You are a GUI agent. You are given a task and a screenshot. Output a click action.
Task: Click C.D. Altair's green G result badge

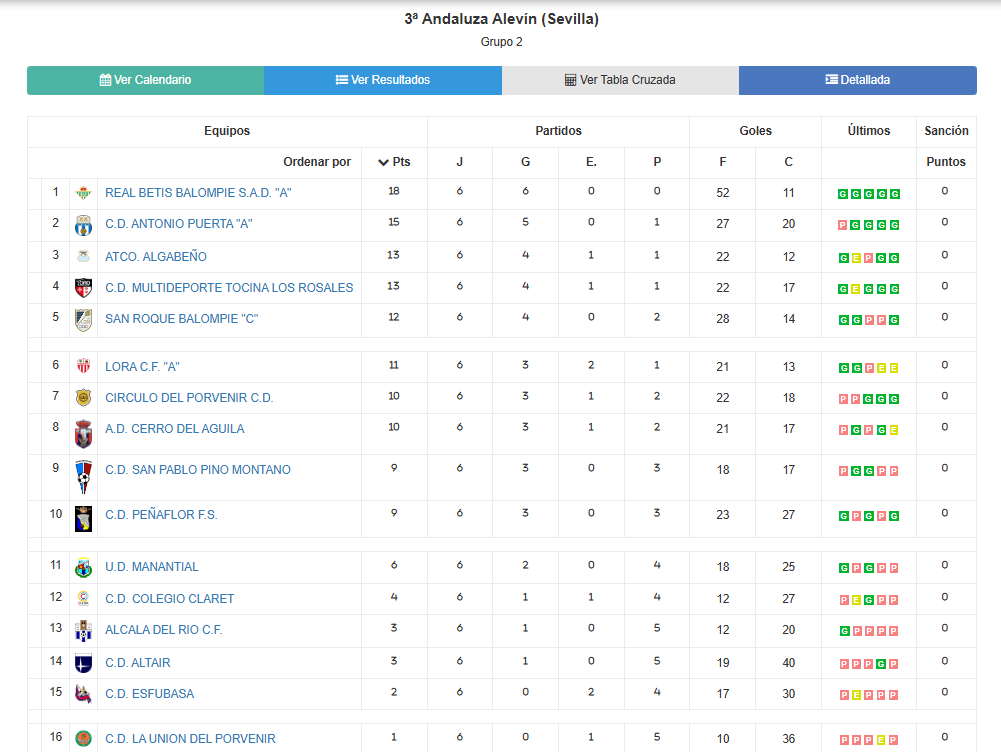pyautogui.click(x=881, y=665)
